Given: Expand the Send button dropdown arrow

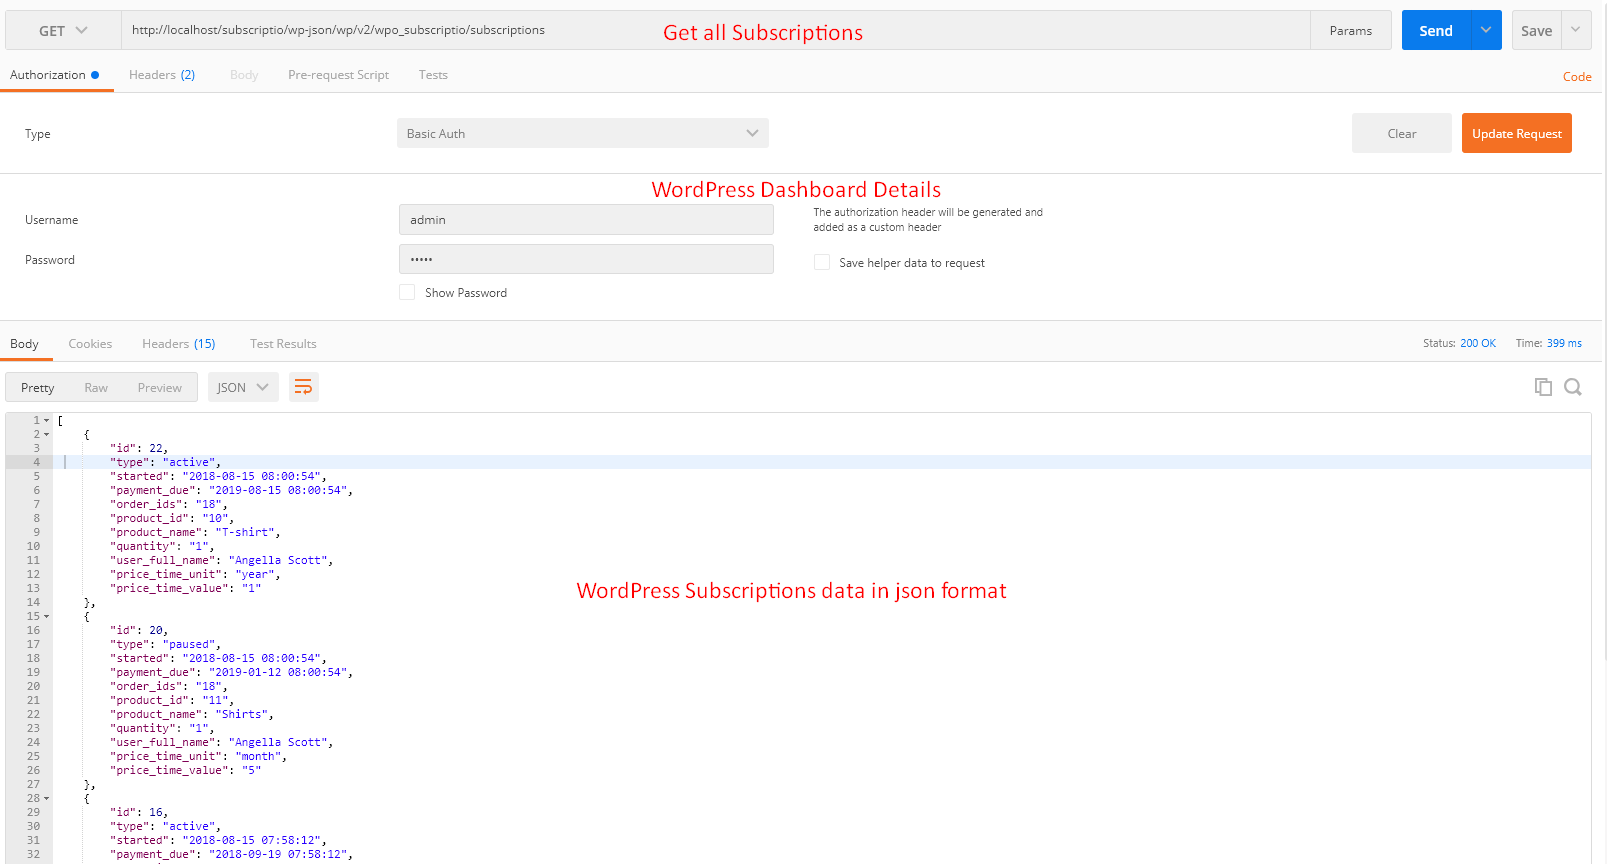Looking at the screenshot, I should pos(1486,30).
